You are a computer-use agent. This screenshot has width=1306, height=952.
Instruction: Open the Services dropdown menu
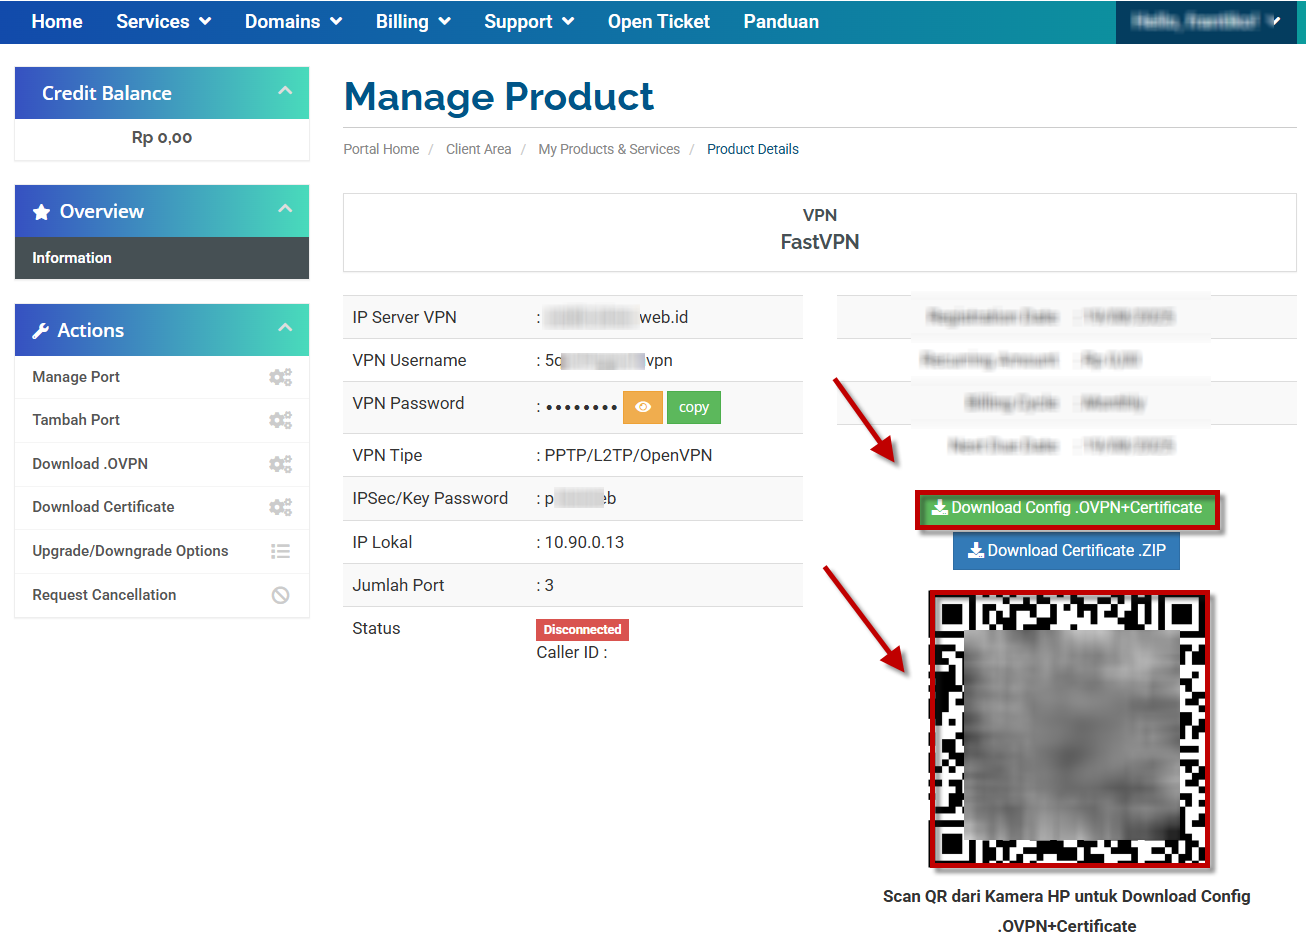click(163, 22)
